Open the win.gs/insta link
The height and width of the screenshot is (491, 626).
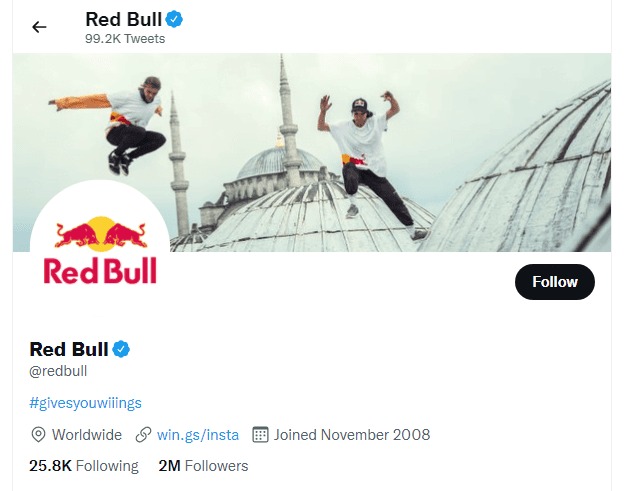point(199,435)
